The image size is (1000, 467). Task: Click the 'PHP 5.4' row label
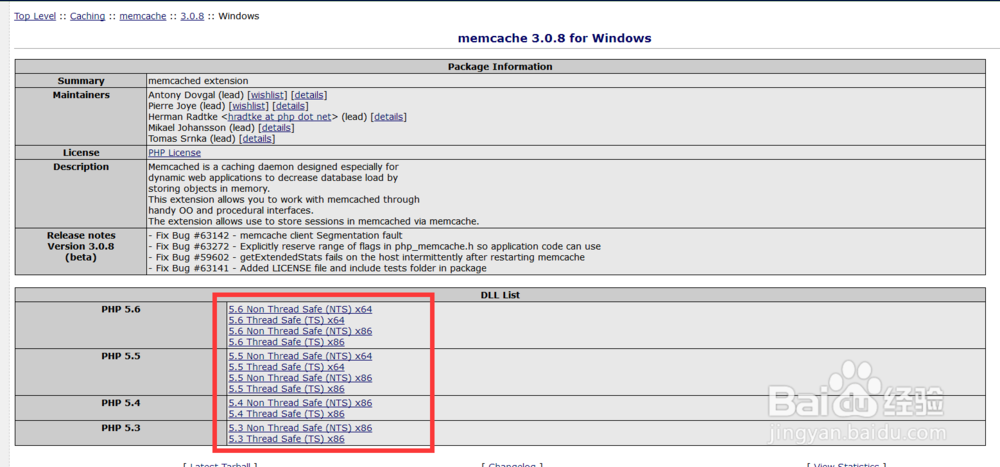pos(121,403)
